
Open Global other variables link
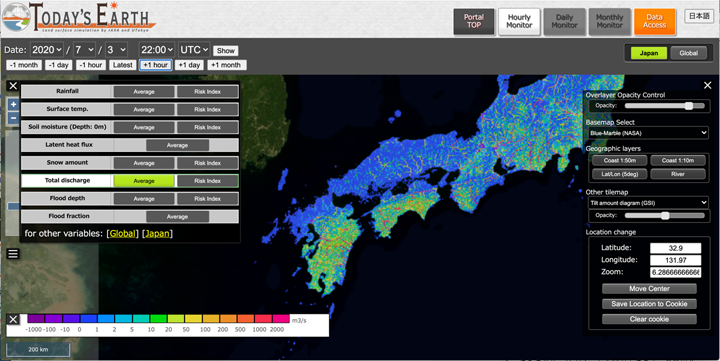(122, 233)
